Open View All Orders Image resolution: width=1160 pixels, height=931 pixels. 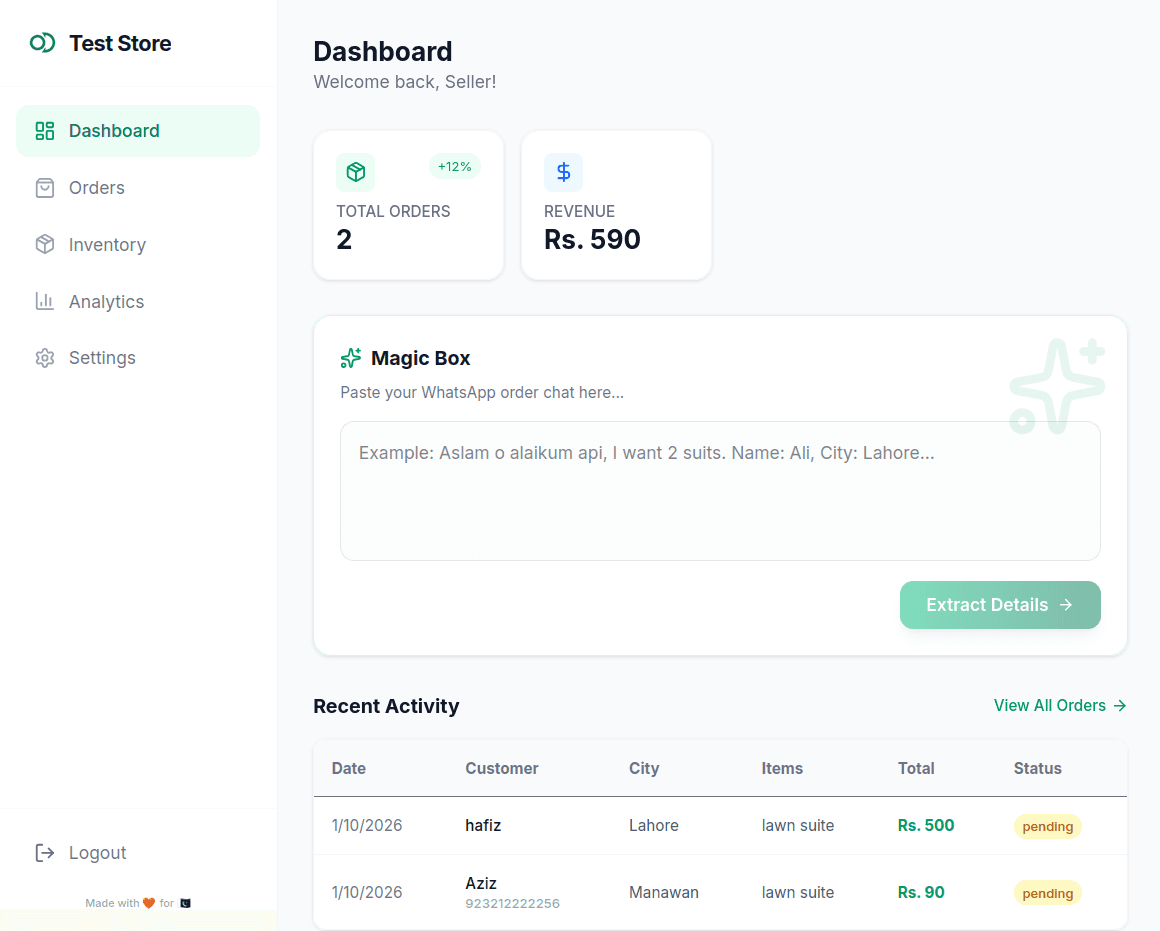pos(1059,705)
